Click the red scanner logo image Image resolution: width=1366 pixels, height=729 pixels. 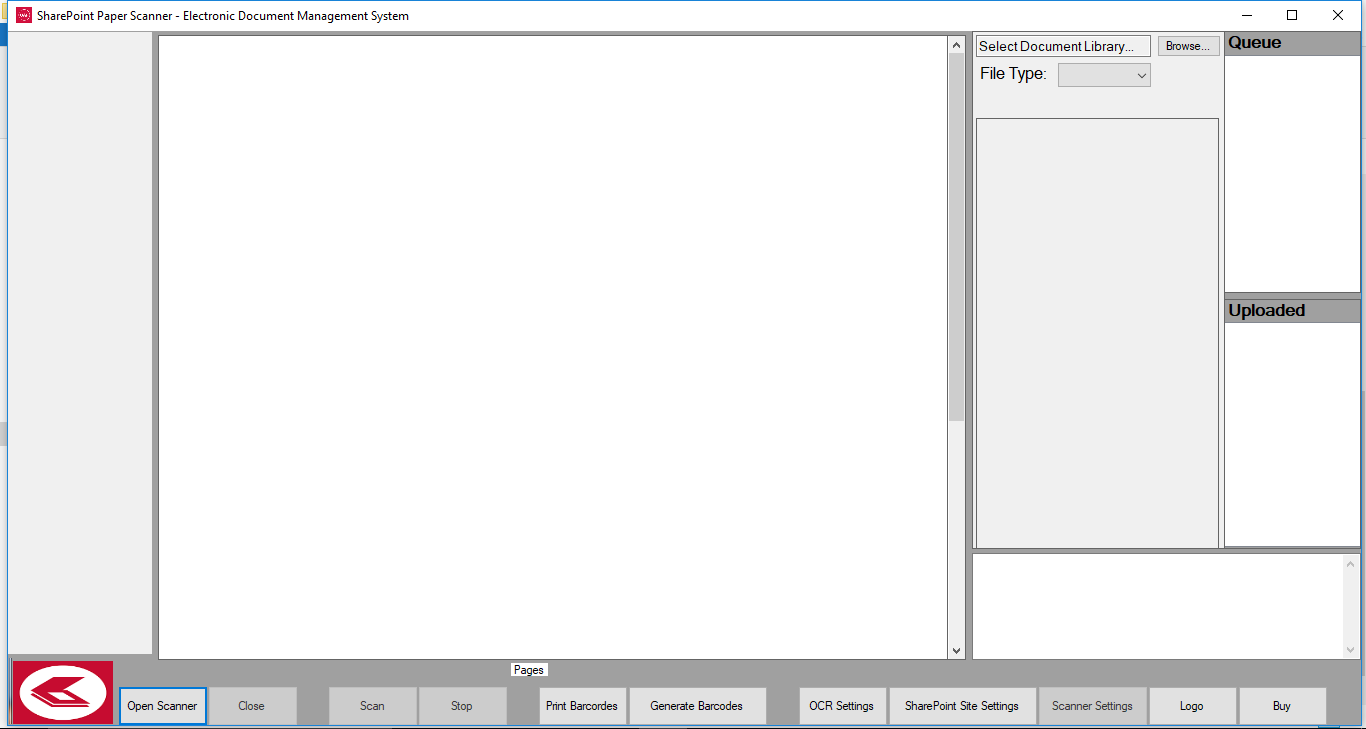click(x=63, y=692)
